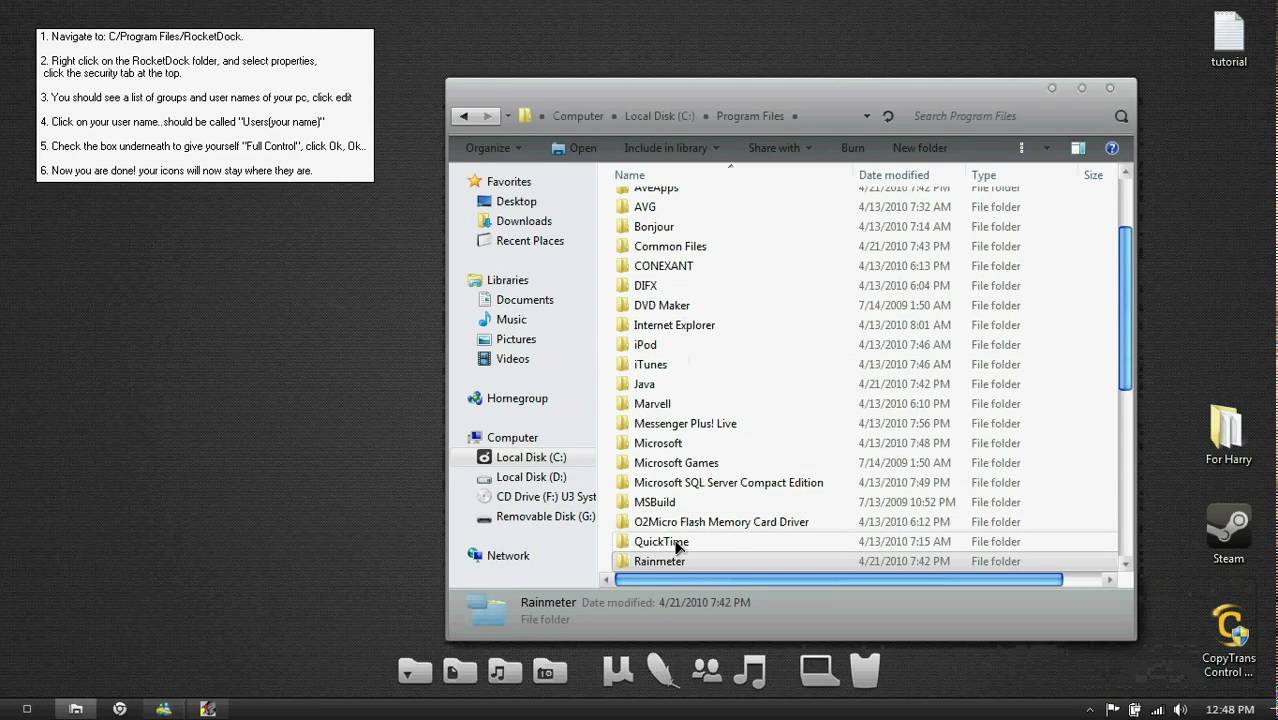Expand the Include in library dropdown
1278x720 pixels.
pos(671,148)
